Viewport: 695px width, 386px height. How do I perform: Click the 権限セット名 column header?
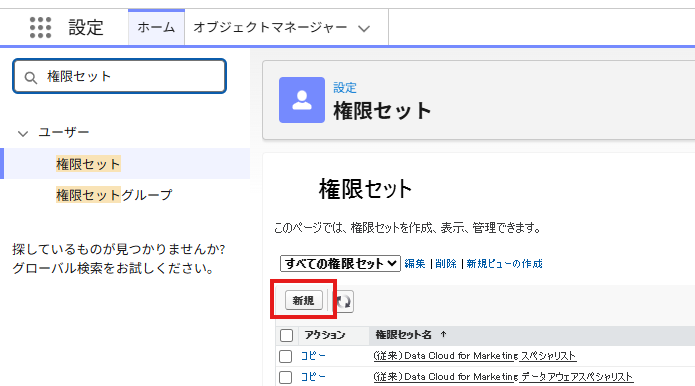pos(403,335)
